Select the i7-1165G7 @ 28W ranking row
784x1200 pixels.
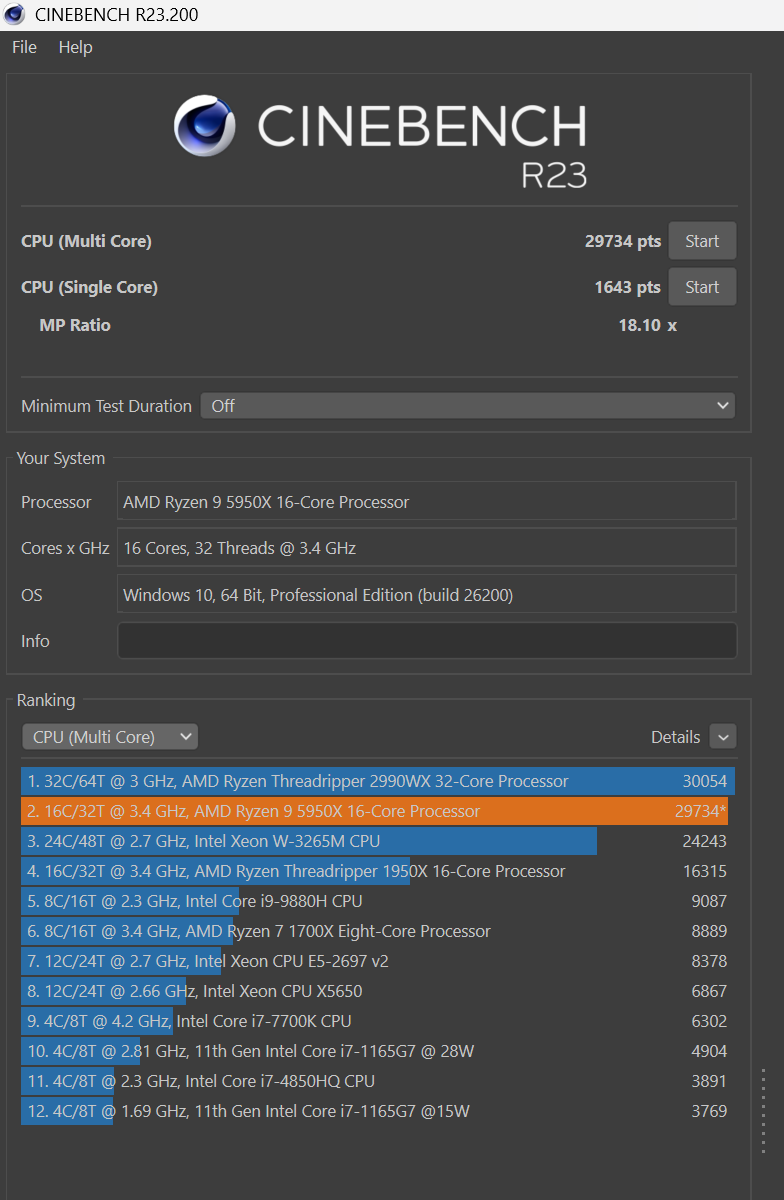[378, 1051]
